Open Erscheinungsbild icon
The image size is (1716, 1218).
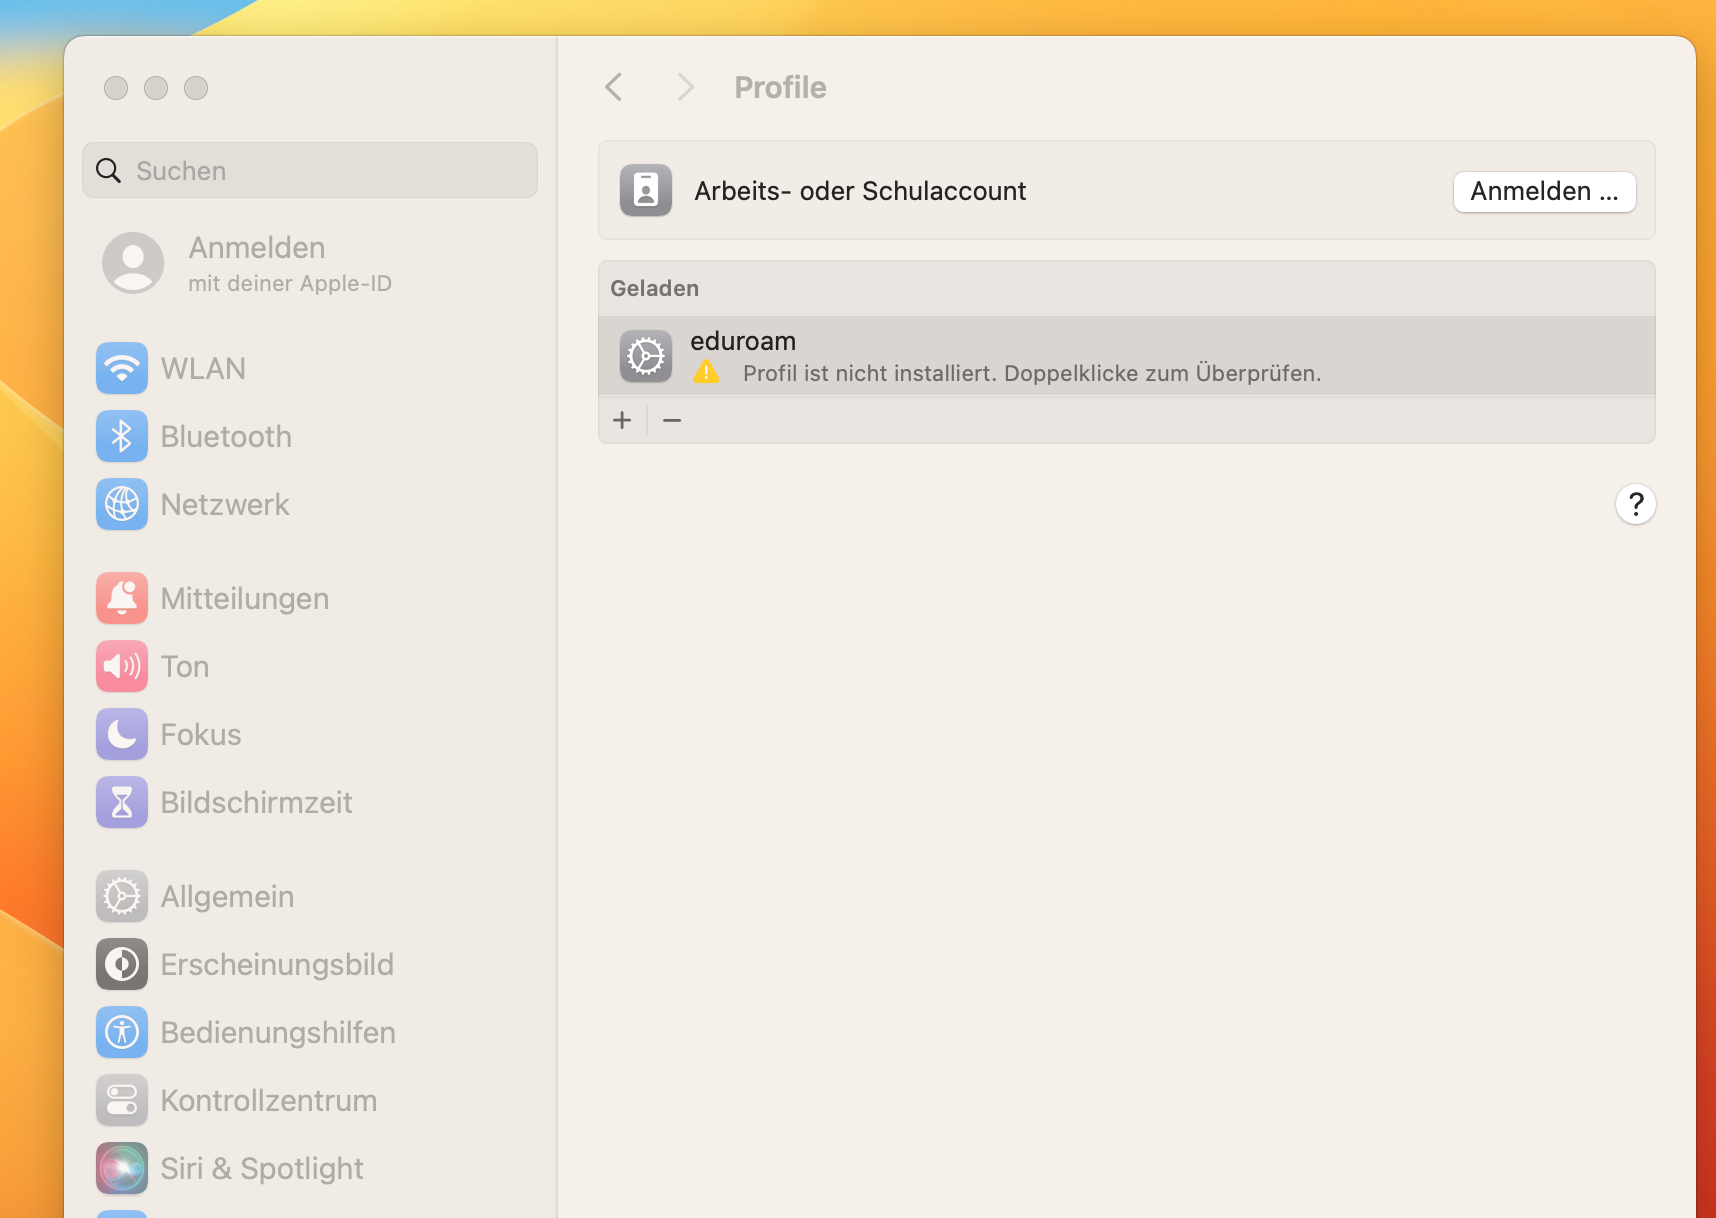pyautogui.click(x=122, y=964)
